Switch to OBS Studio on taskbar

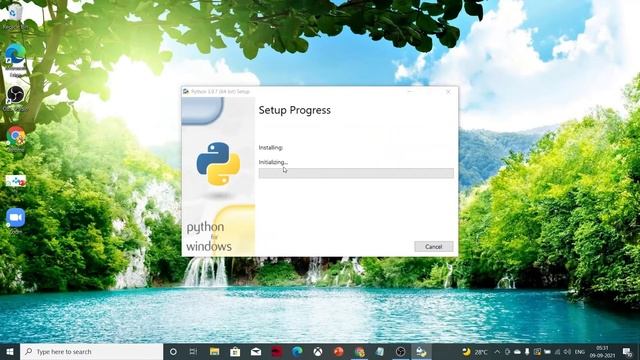pyautogui.click(x=401, y=351)
